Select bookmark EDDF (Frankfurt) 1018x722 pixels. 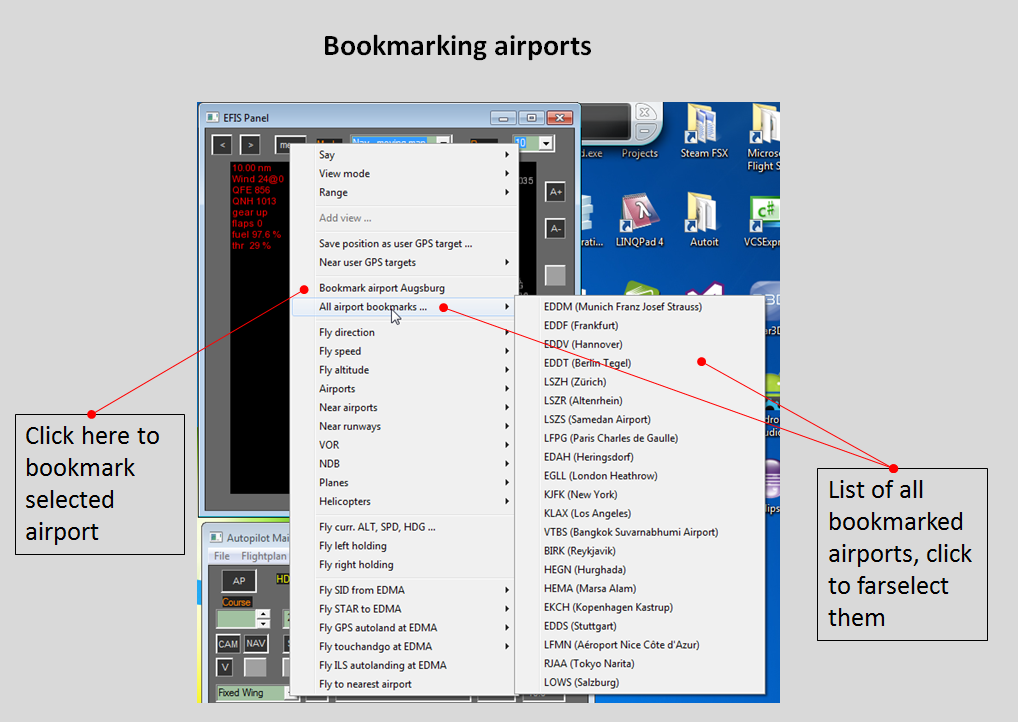[639, 325]
